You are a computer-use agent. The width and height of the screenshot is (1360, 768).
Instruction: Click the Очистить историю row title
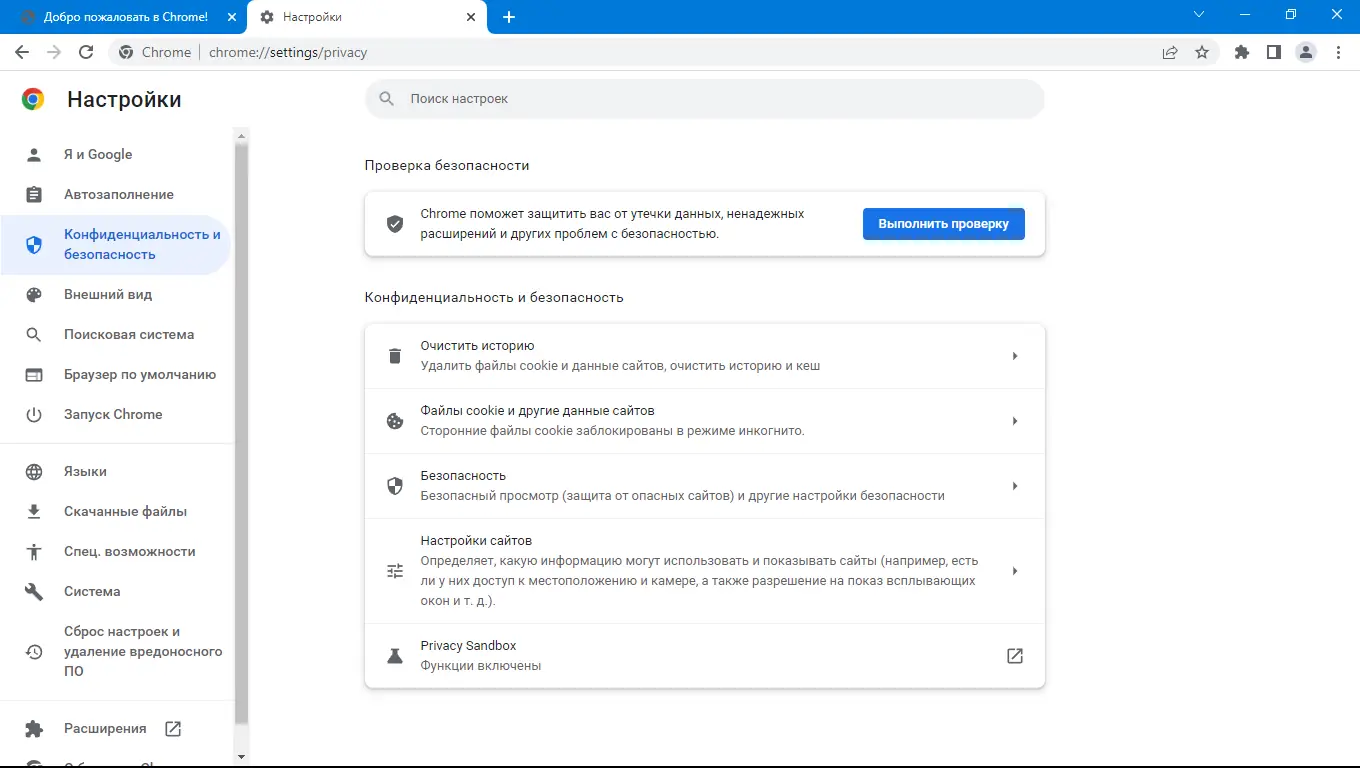click(477, 346)
